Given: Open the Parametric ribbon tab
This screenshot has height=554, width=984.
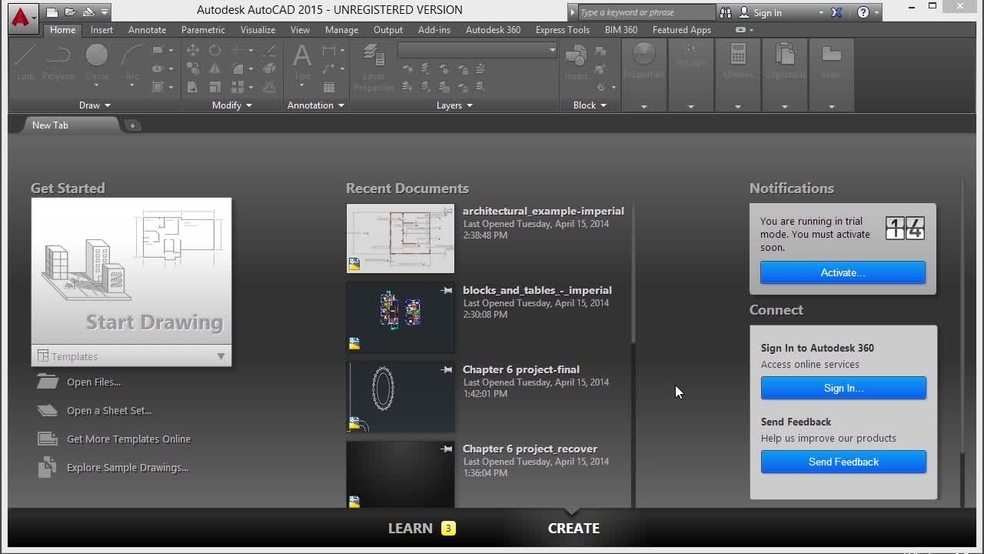Looking at the screenshot, I should point(203,29).
